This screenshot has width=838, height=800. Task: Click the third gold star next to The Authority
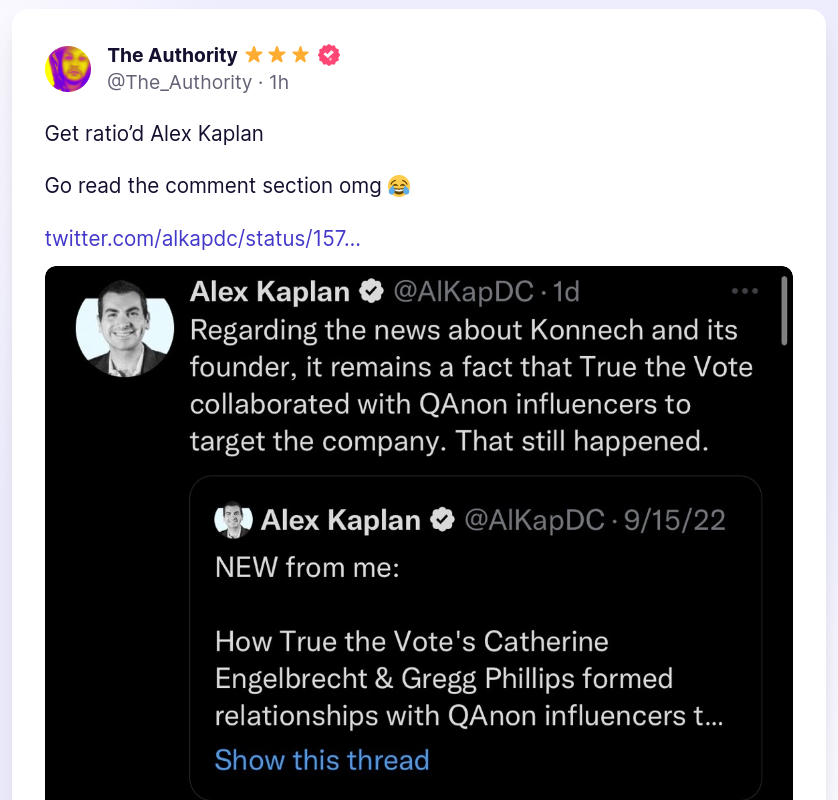(300, 55)
